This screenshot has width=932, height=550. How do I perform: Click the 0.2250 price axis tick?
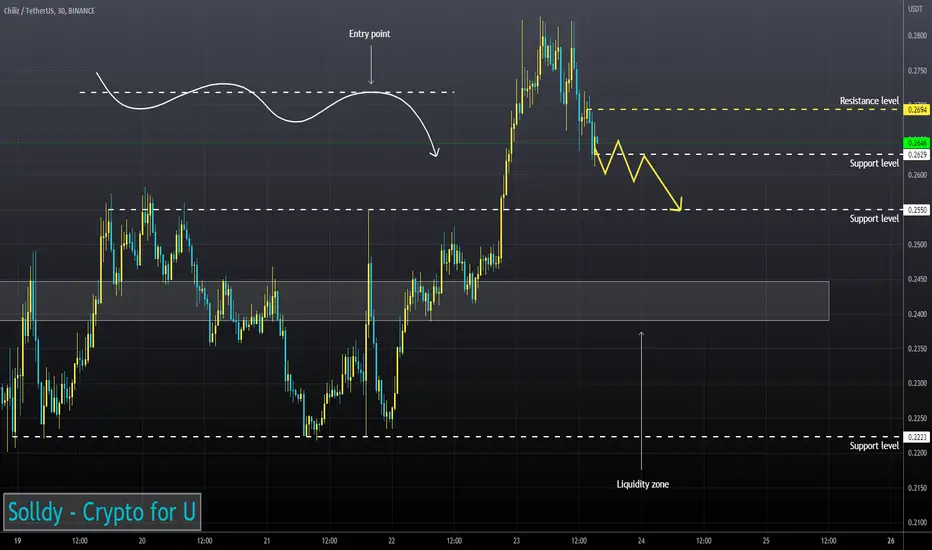click(917, 418)
